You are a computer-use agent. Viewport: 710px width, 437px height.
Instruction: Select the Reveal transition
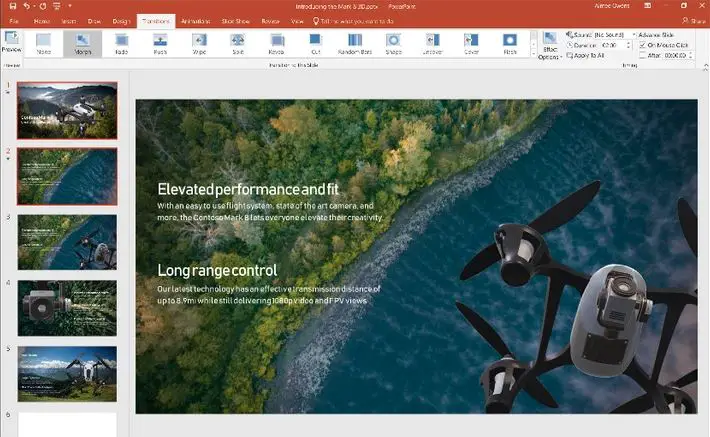[x=277, y=44]
